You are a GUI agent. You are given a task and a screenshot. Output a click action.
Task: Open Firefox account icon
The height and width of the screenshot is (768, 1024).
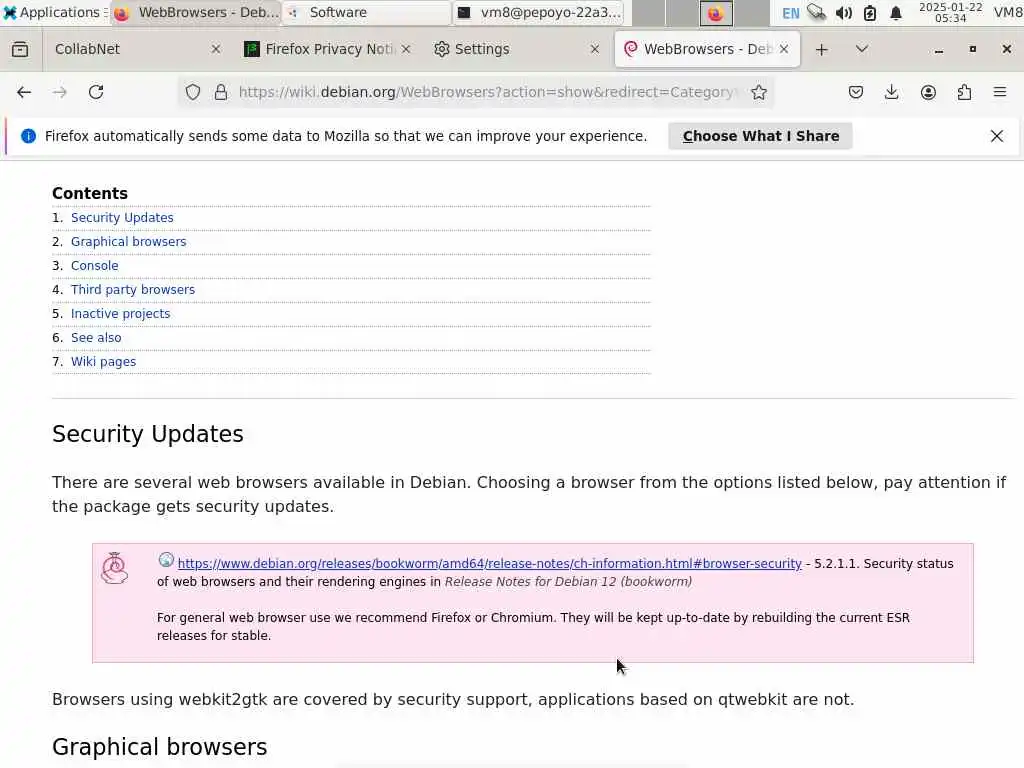(928, 92)
